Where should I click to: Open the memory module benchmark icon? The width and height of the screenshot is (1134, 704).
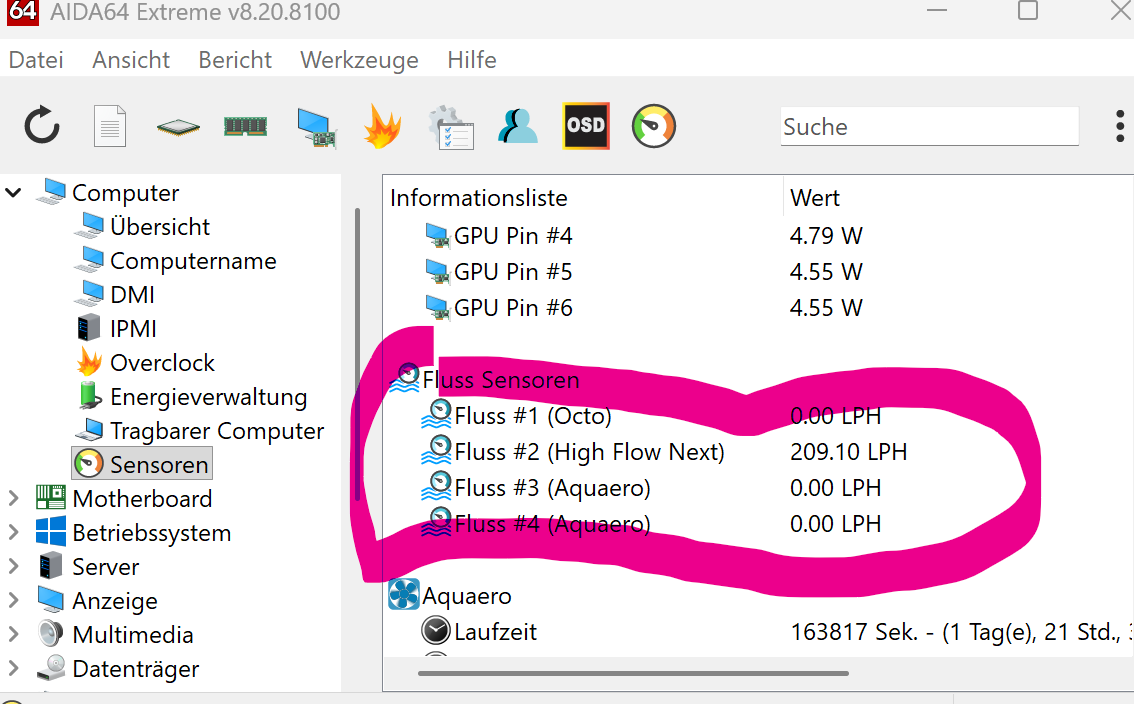pyautogui.click(x=245, y=126)
